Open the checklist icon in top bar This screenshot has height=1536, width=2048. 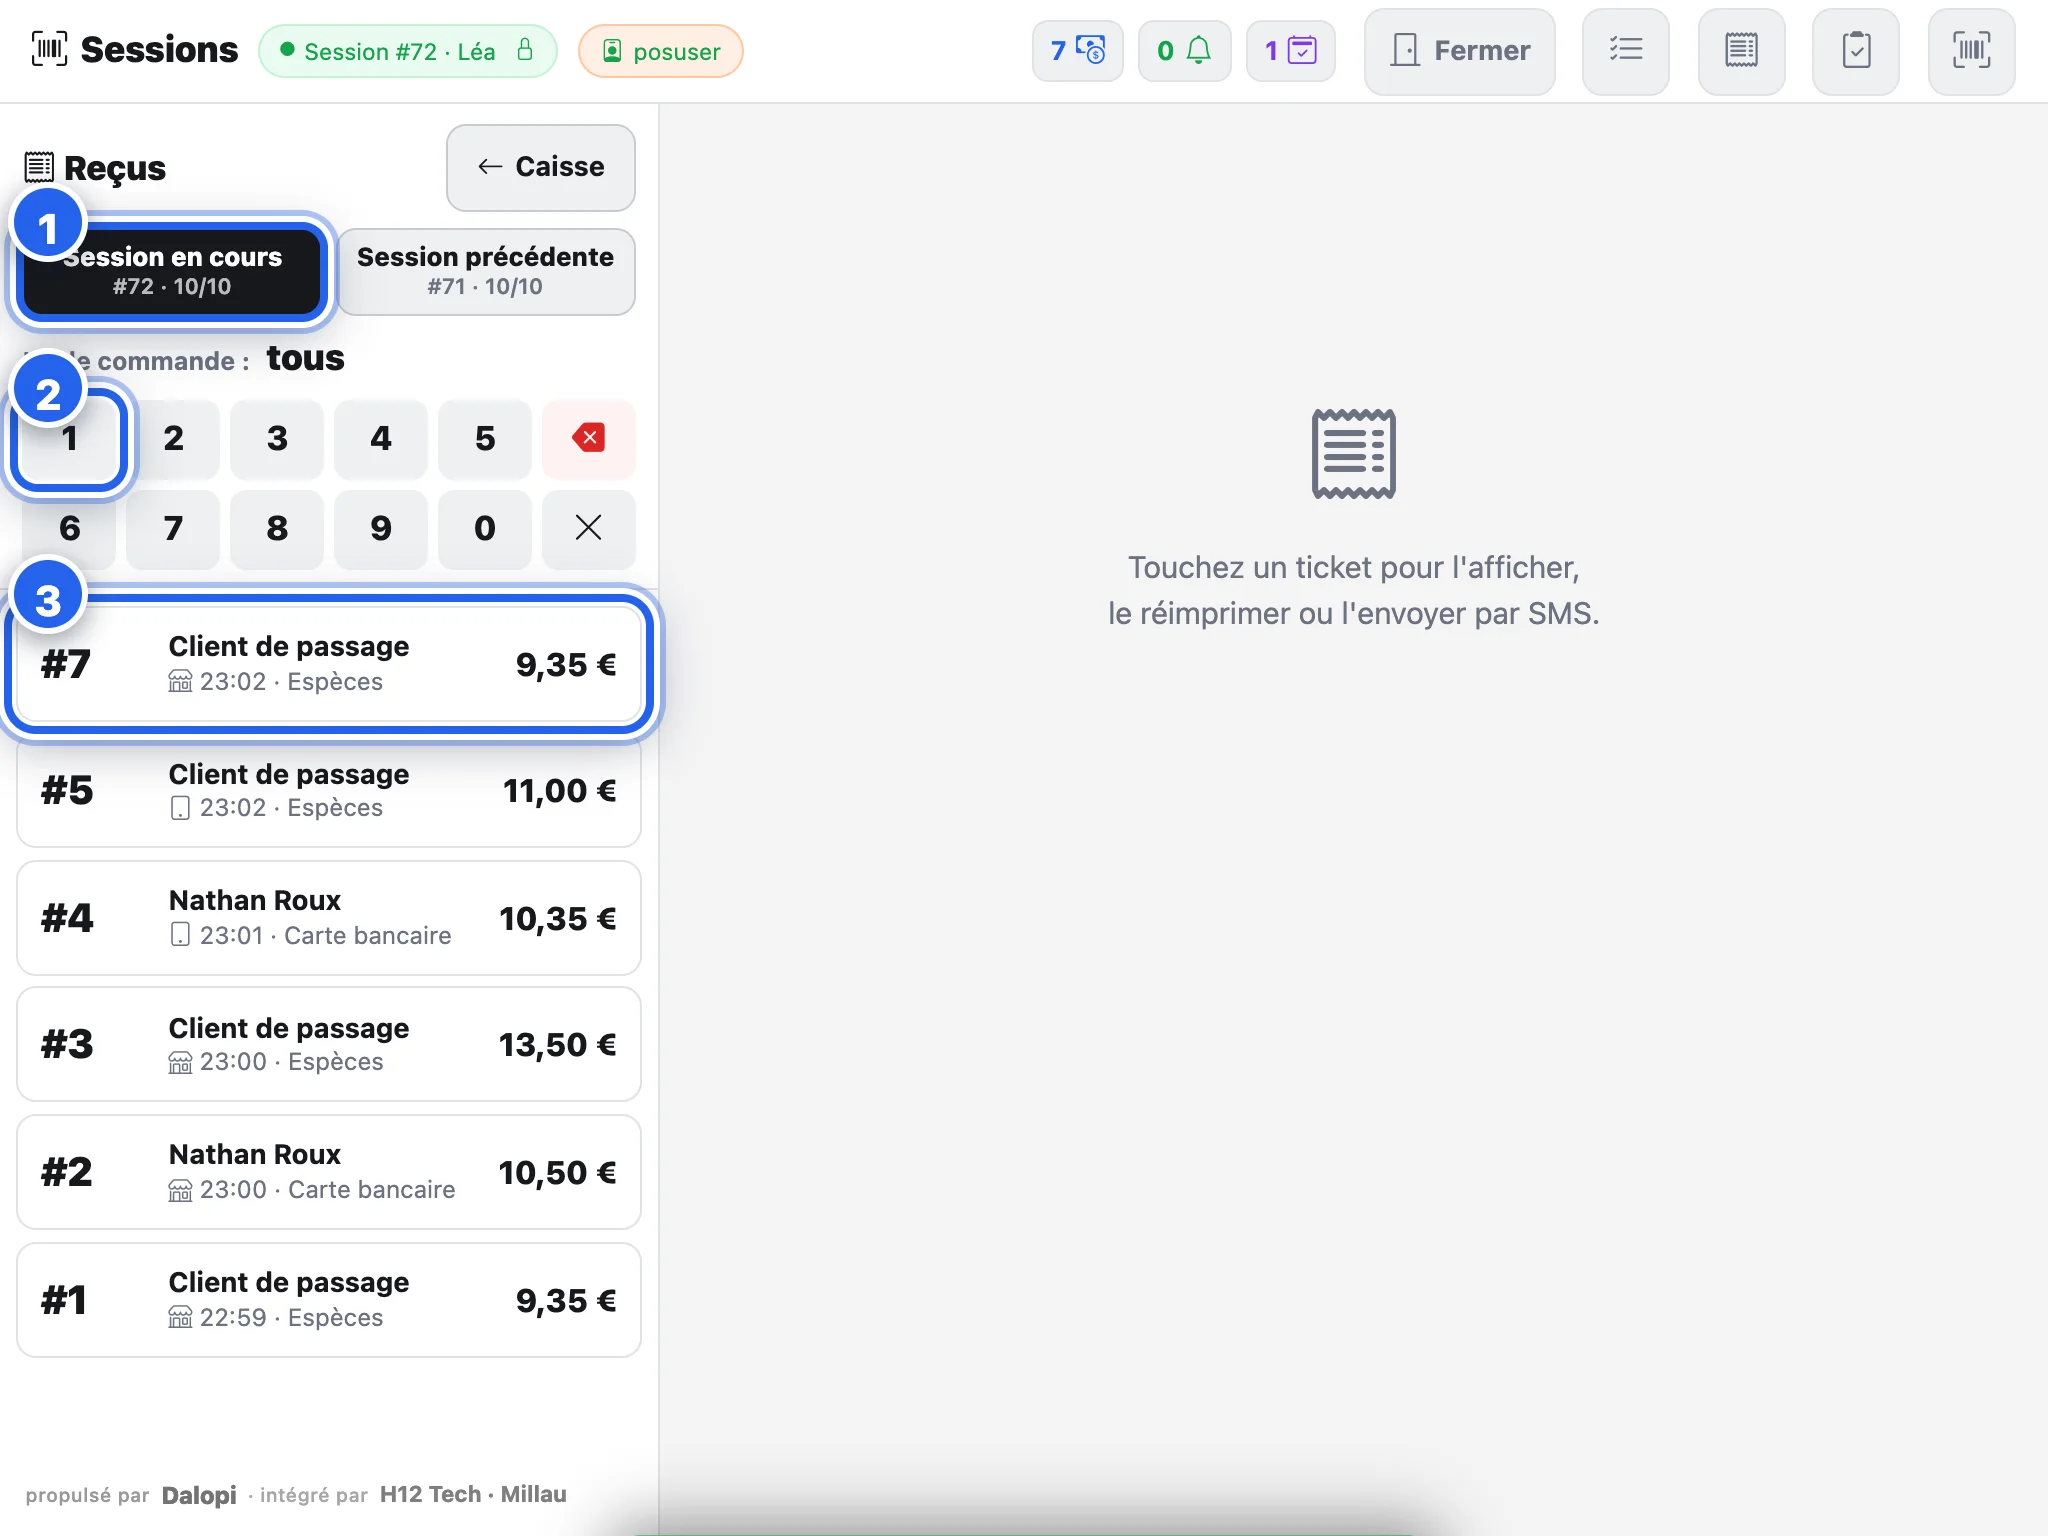click(x=1625, y=51)
